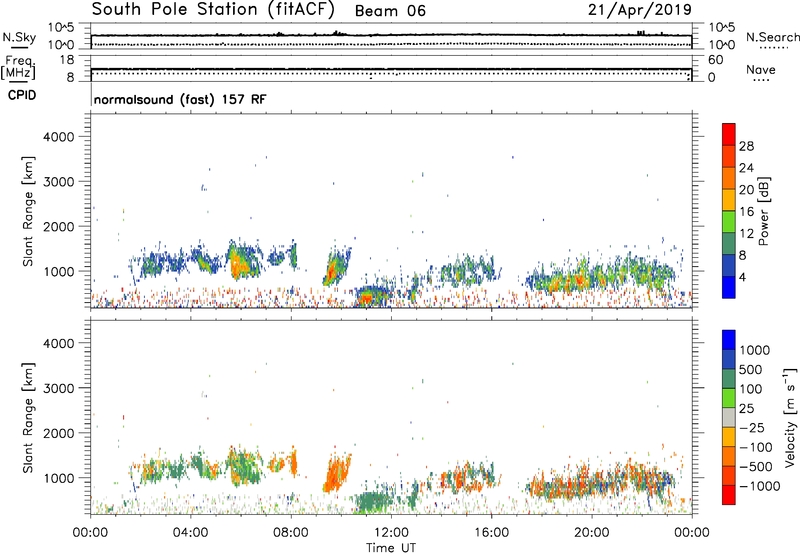Click the '60' Nave axis tick

click(716, 60)
